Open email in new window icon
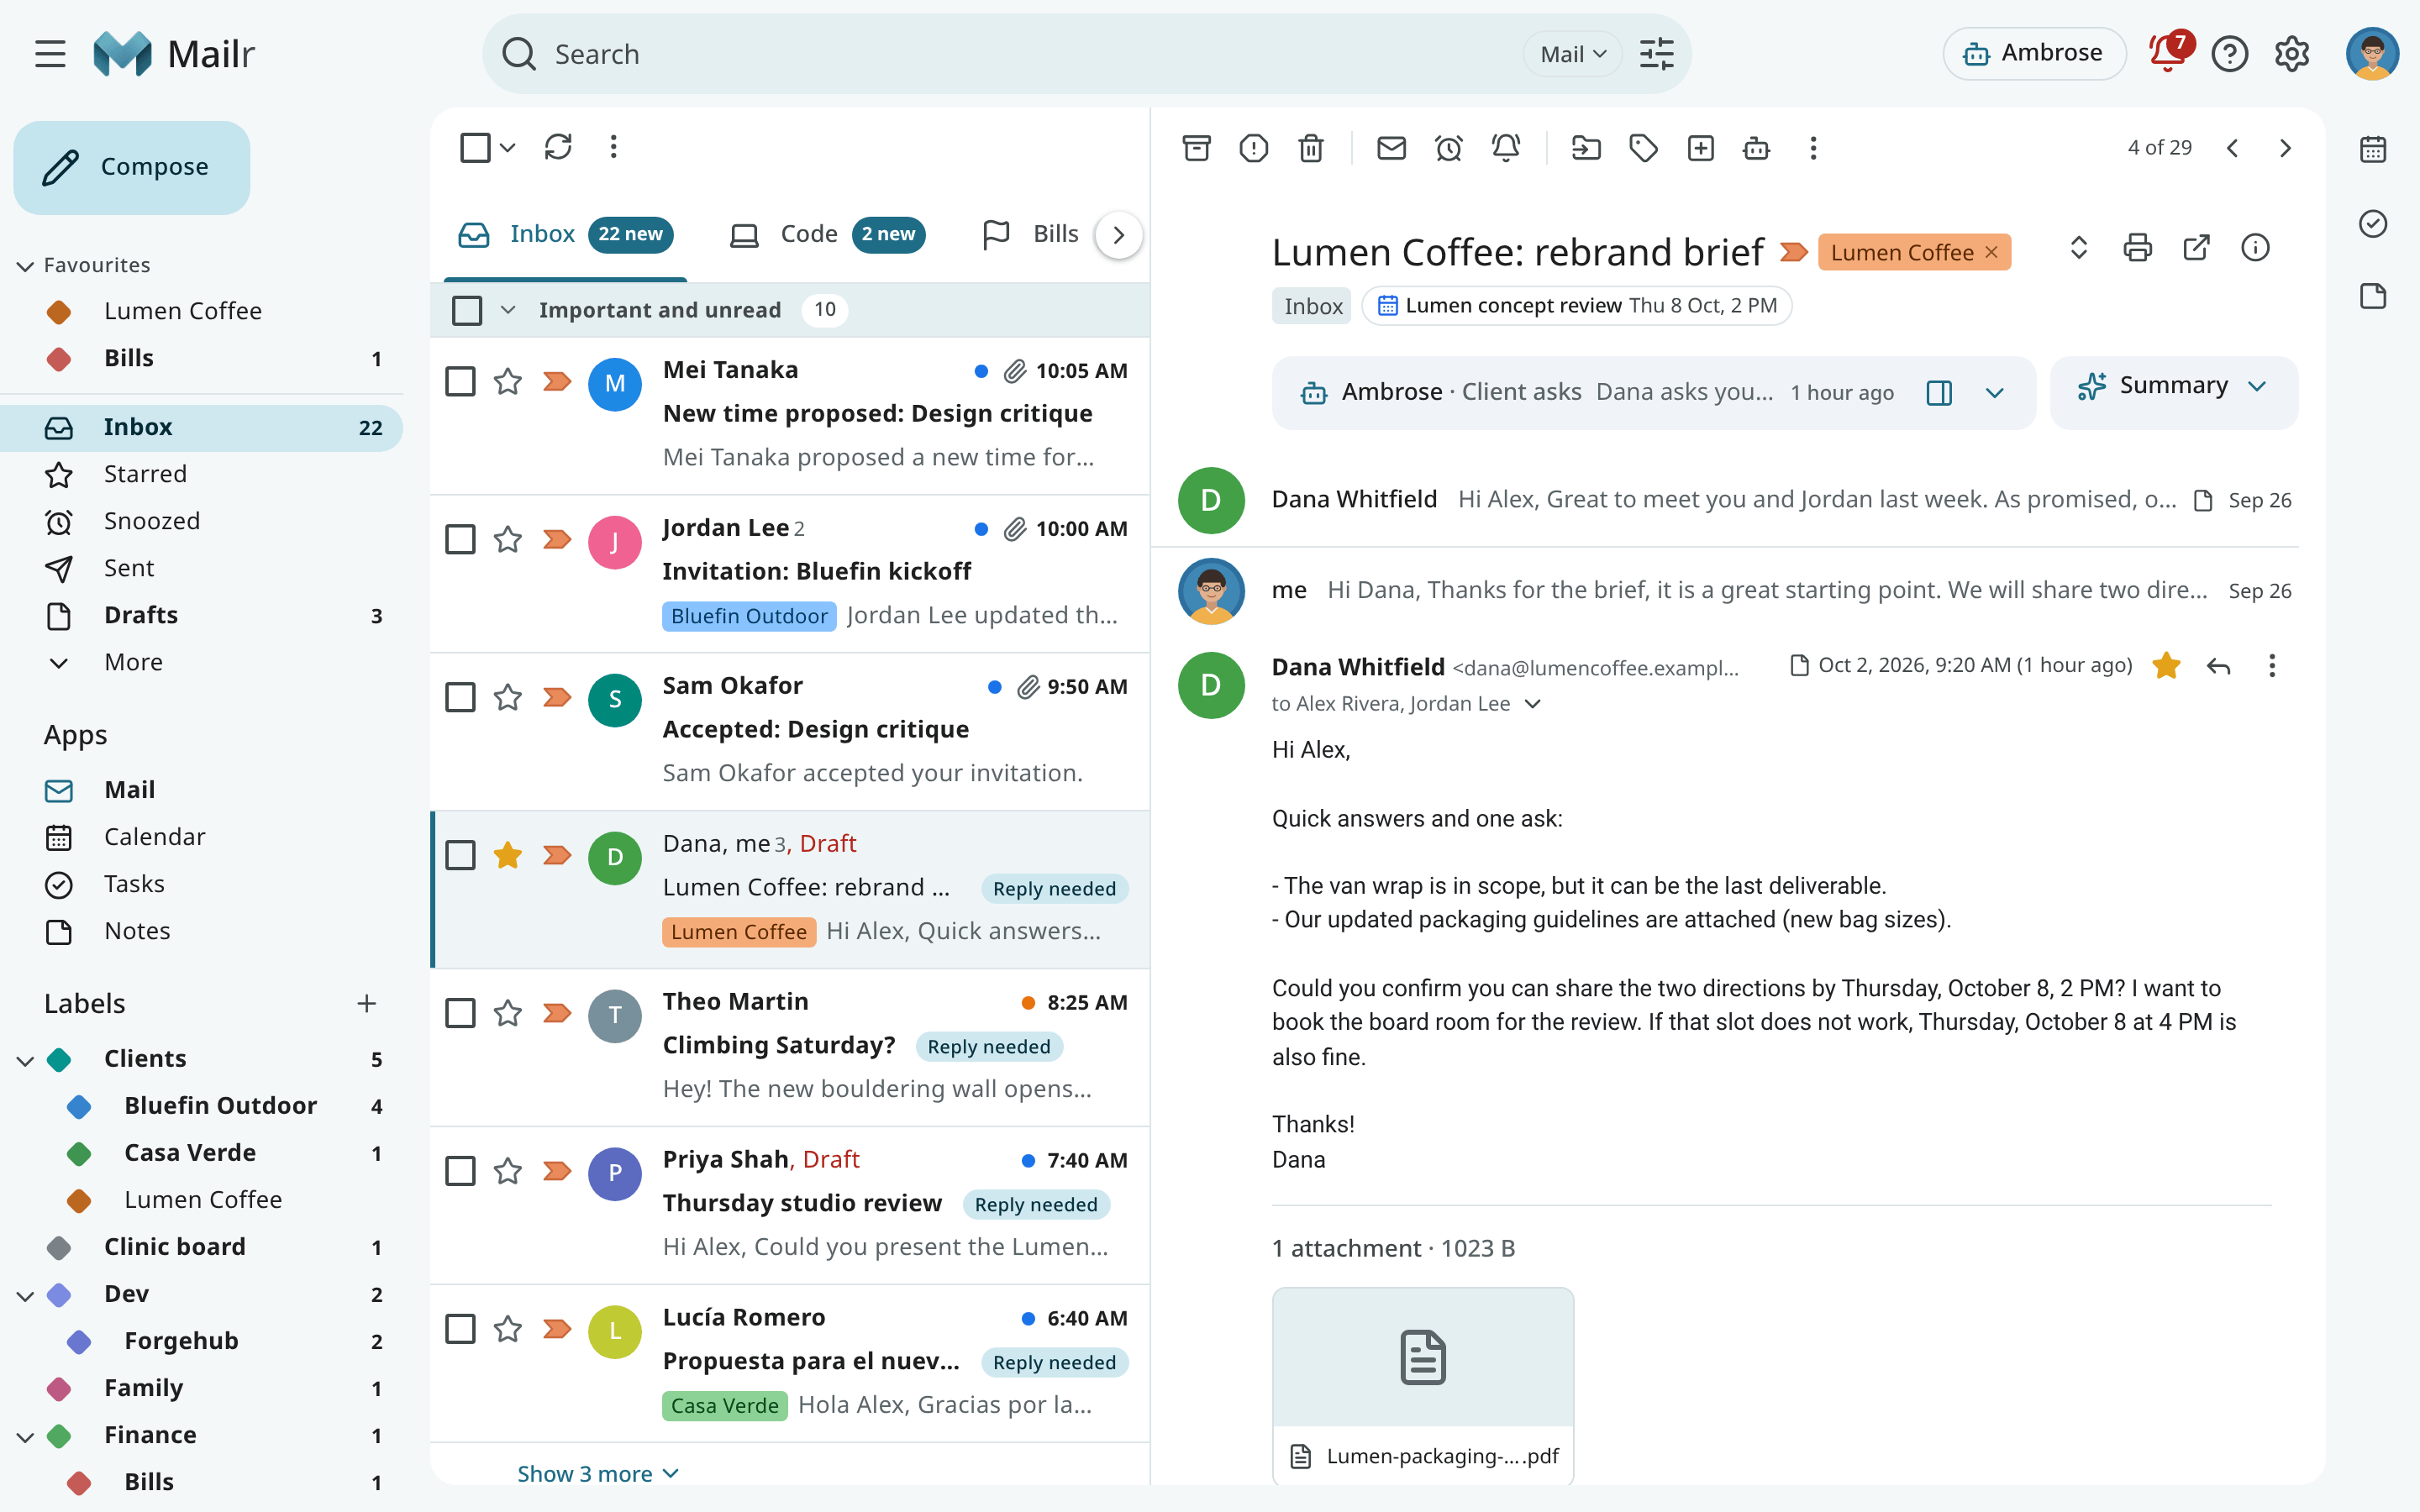The width and height of the screenshot is (2420, 1512). pos(2196,247)
